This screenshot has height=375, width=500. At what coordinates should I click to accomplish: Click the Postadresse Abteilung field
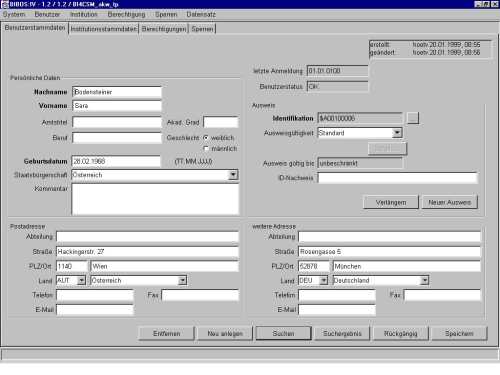147,237
